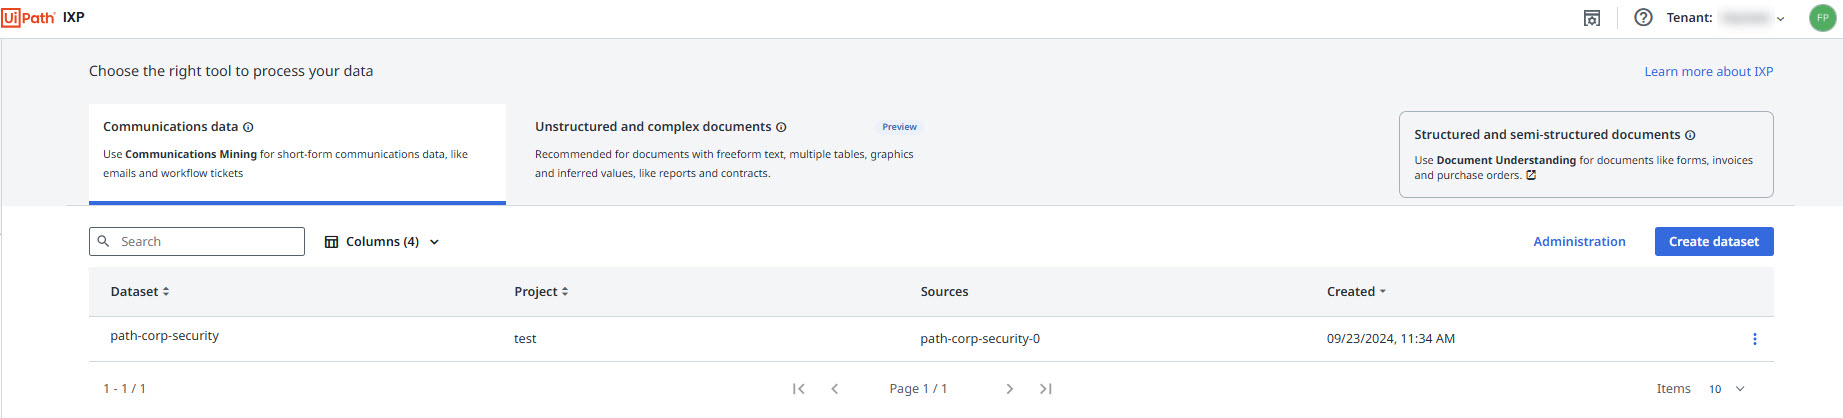Open Learn more about IXP link

pyautogui.click(x=1708, y=72)
